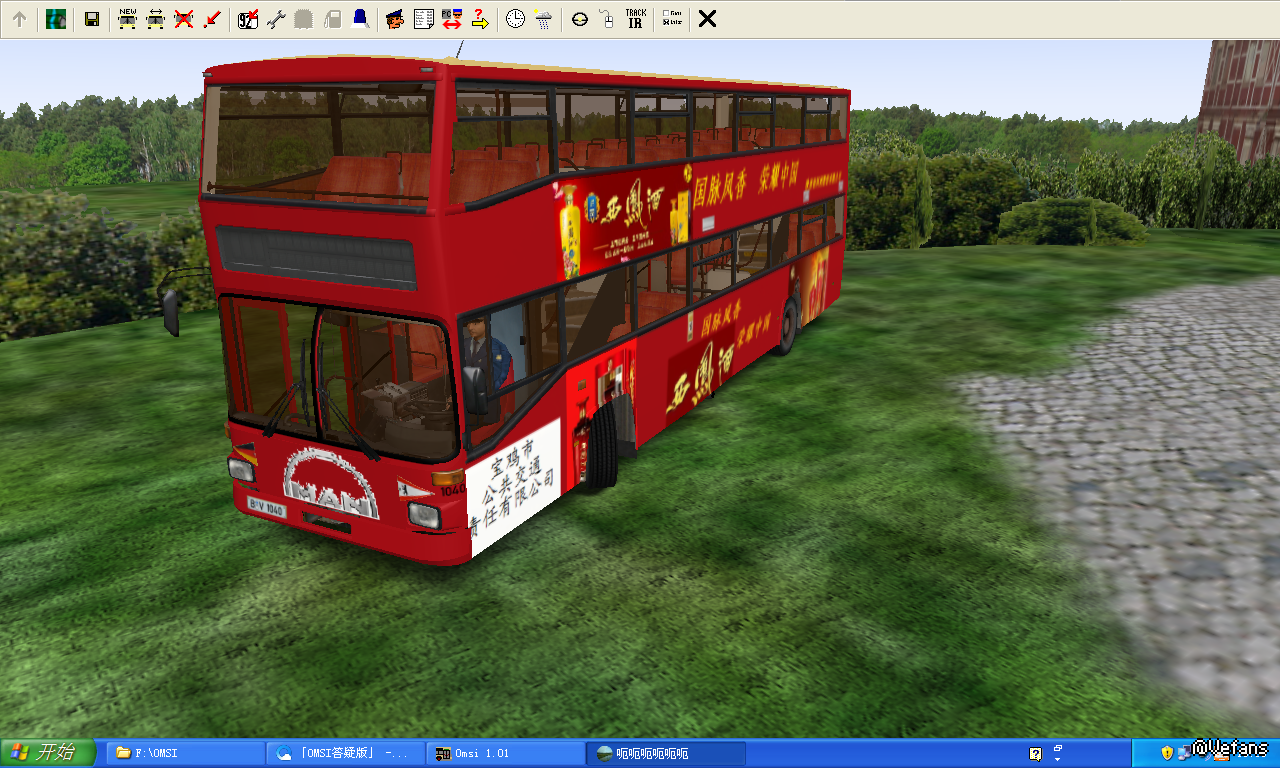Click the change-bus icon with double arrow
The image size is (1280, 768).
[x=155, y=19]
